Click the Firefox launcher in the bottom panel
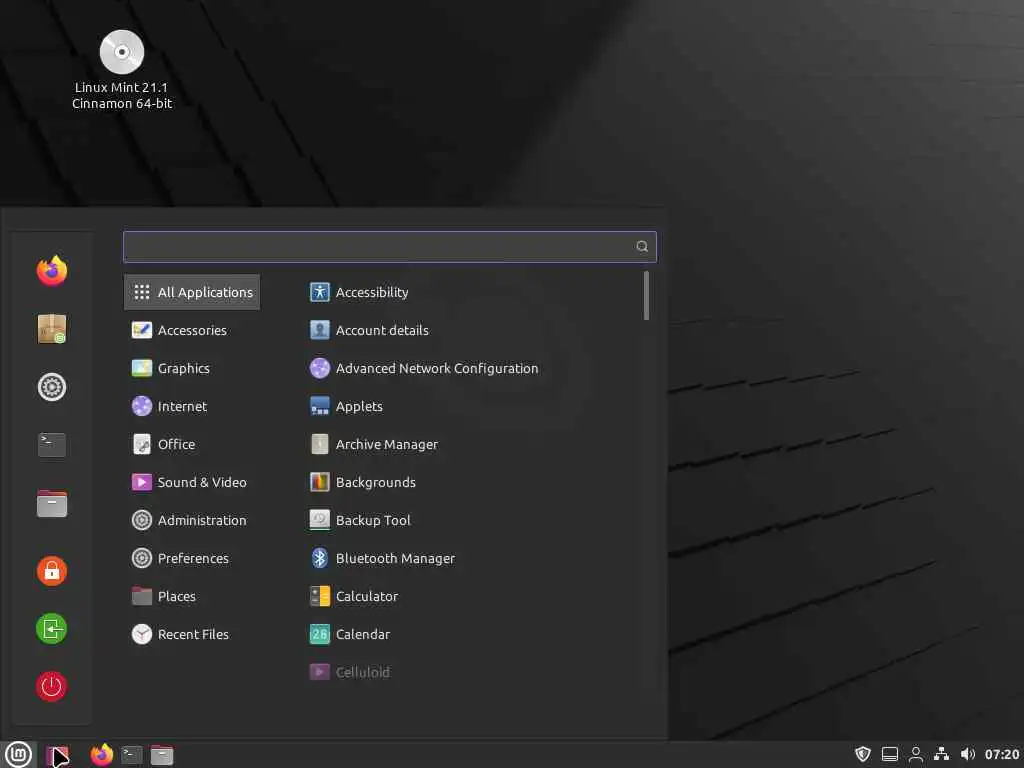 coord(101,755)
